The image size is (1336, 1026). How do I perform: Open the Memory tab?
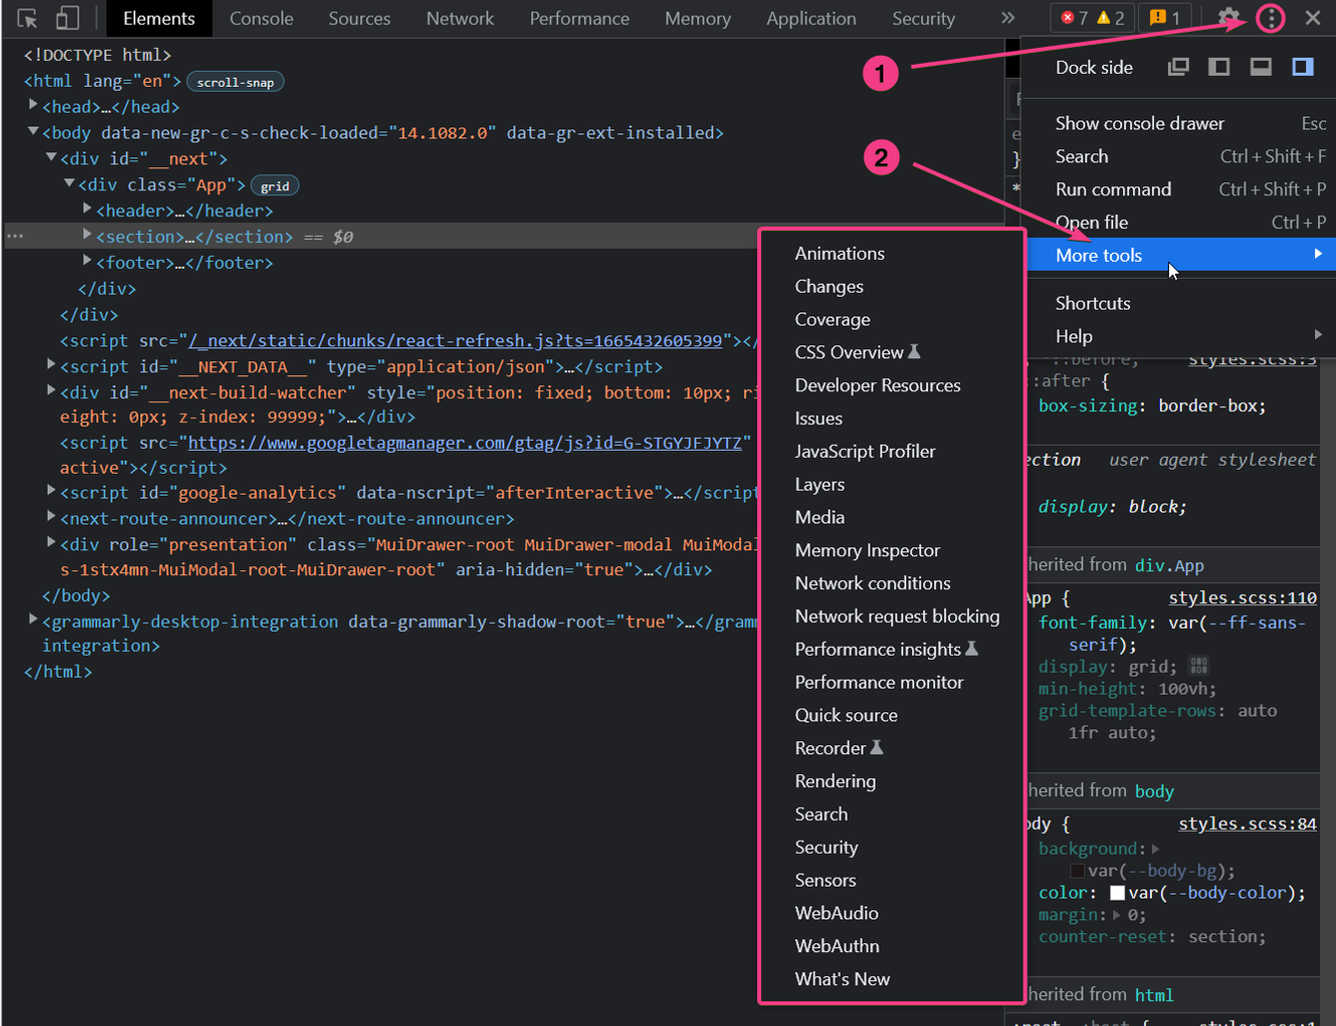(x=698, y=18)
